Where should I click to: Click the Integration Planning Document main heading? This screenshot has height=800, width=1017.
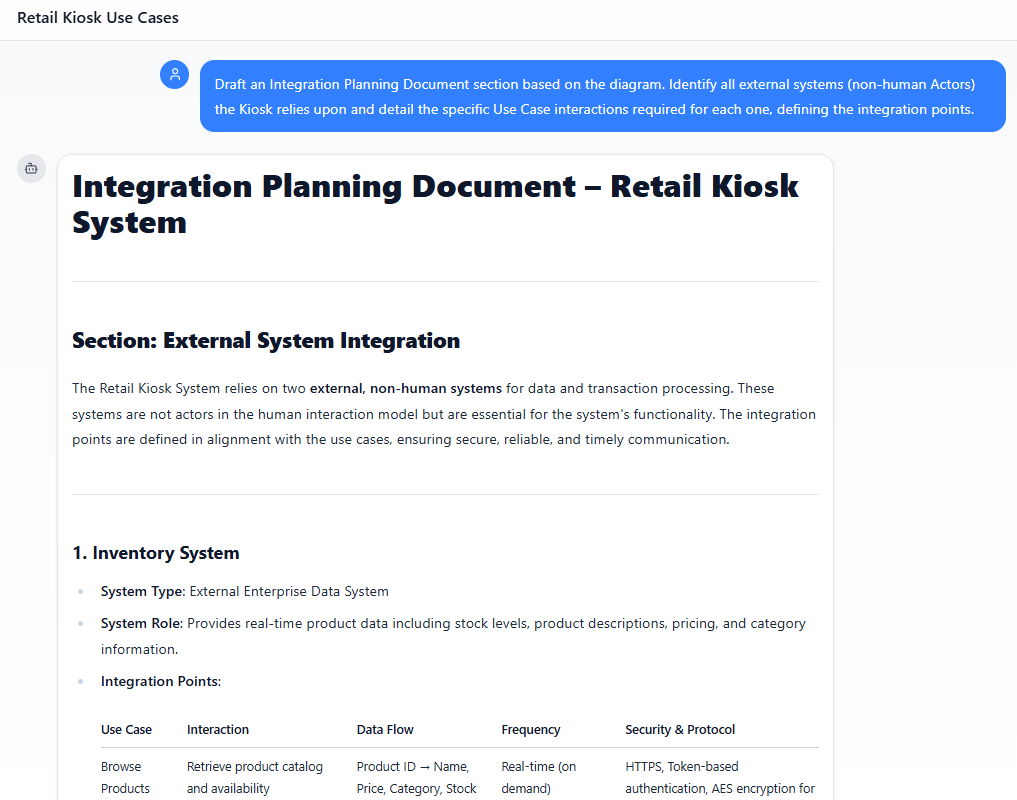click(x=435, y=203)
